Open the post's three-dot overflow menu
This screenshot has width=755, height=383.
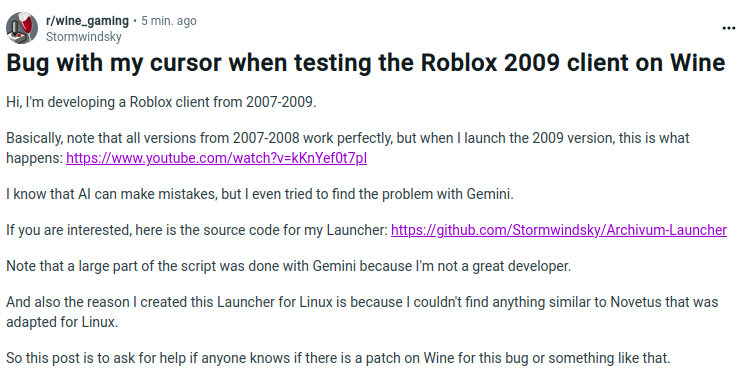click(729, 28)
